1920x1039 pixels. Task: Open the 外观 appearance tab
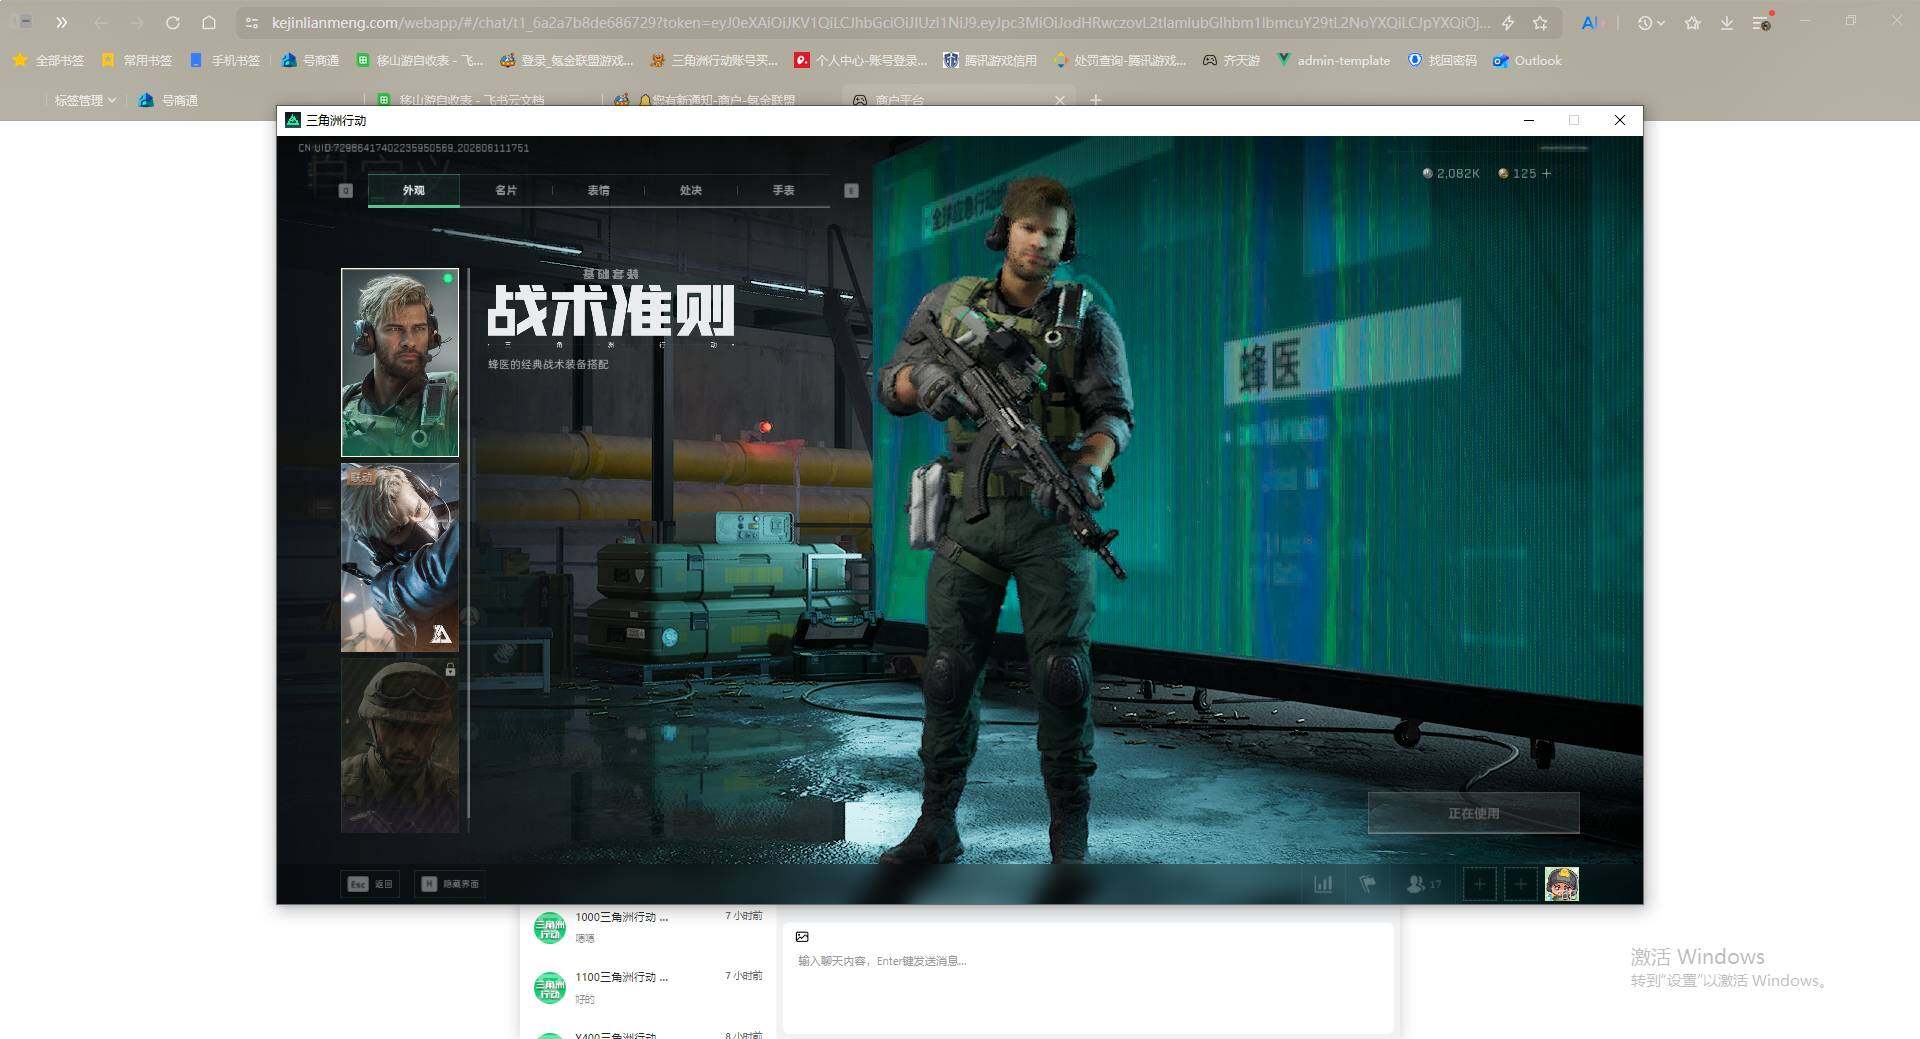coord(413,190)
